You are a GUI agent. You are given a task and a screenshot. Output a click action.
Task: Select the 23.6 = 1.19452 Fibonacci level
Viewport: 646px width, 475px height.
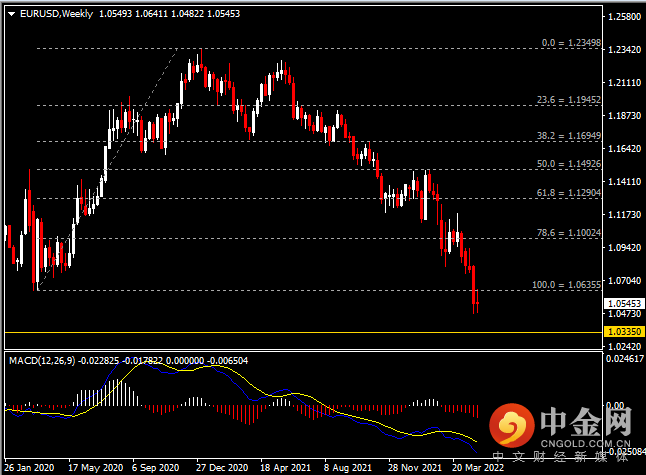tap(568, 100)
